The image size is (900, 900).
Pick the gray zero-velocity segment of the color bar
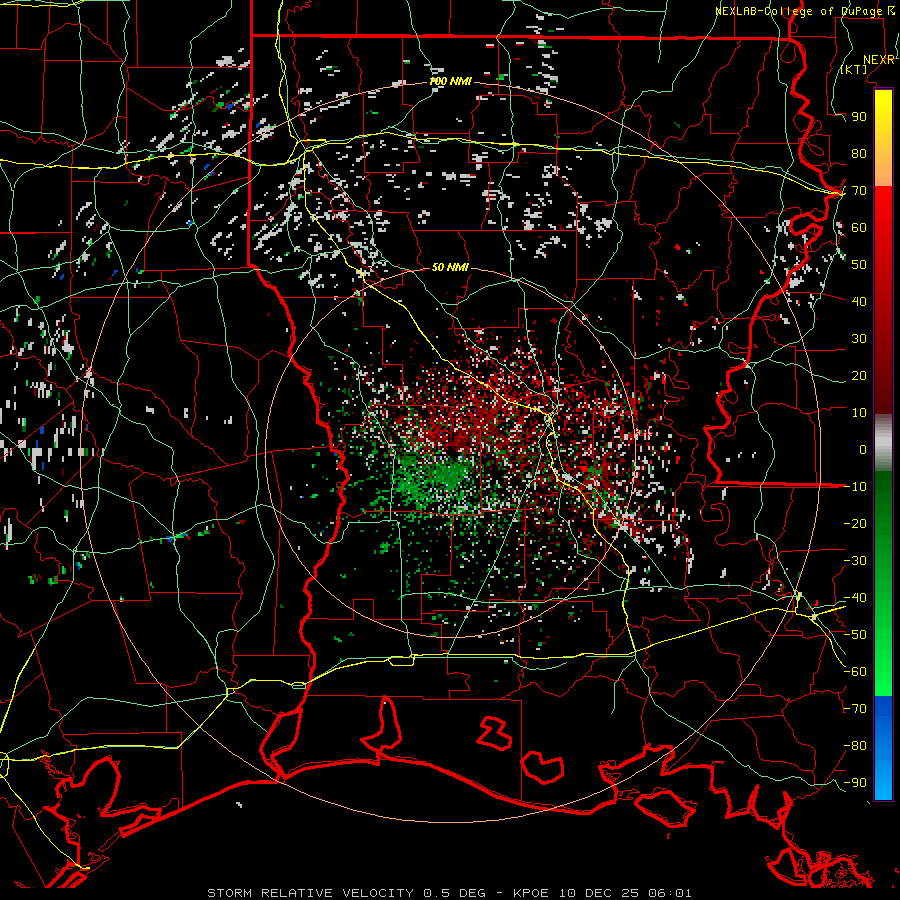pos(883,443)
